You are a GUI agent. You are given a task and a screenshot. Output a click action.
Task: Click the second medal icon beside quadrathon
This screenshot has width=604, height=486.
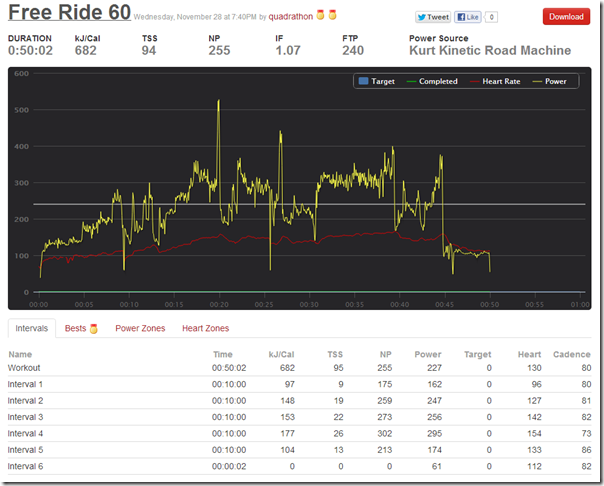(x=332, y=17)
